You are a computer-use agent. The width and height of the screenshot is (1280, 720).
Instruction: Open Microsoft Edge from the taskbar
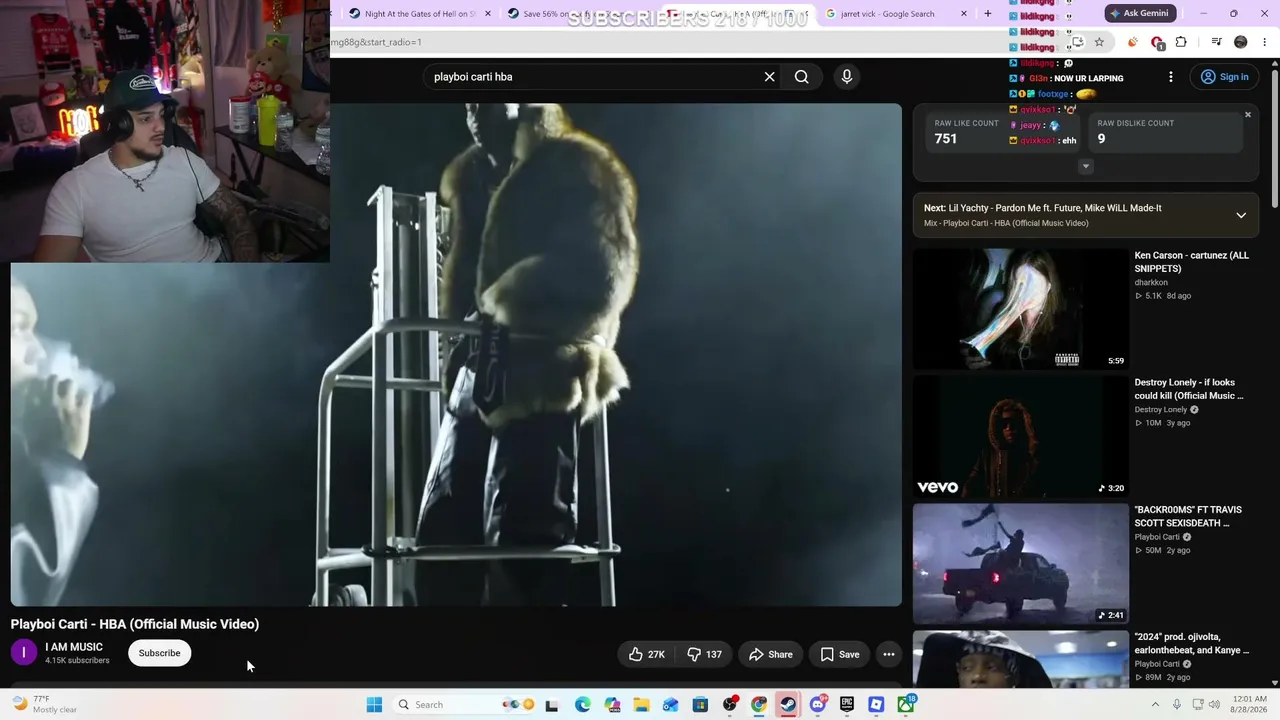click(x=583, y=705)
